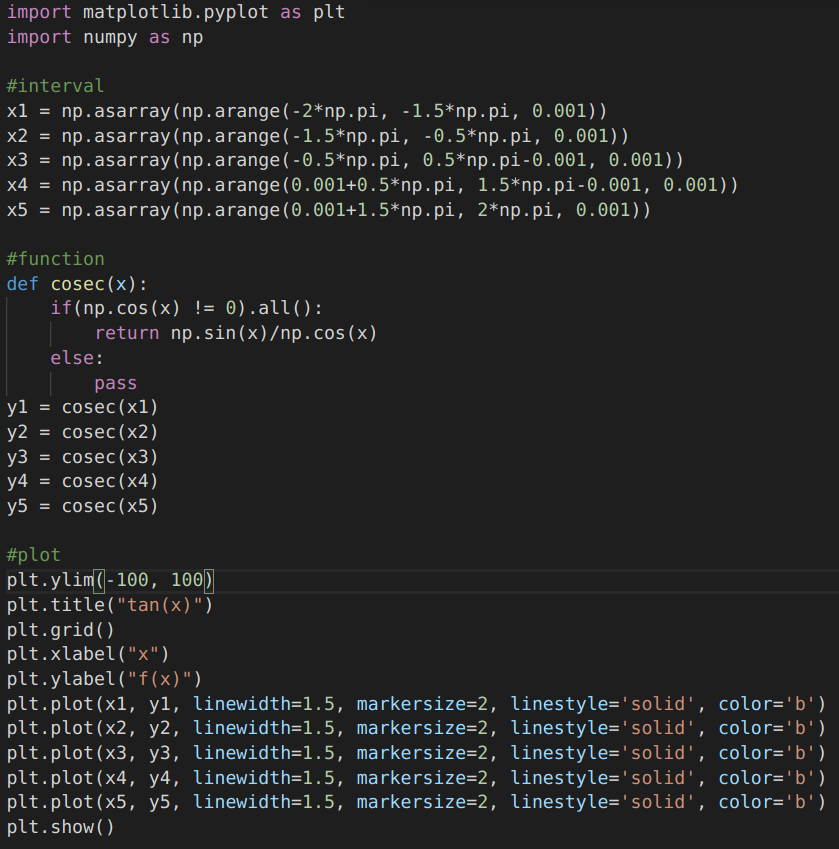The height and width of the screenshot is (849, 839).
Task: Click the 'plt.title("tan(x)")' line
Action: [x=110, y=605]
